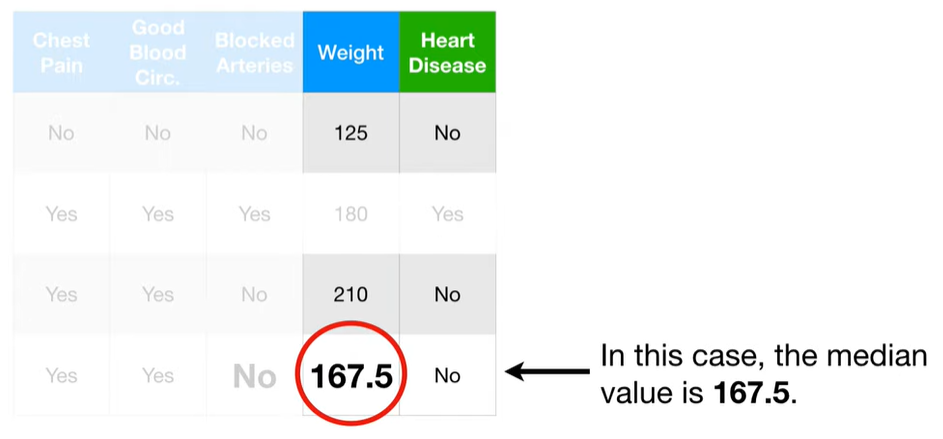Click the Weight column header
Viewport: 943px width, 439px height.
click(351, 52)
